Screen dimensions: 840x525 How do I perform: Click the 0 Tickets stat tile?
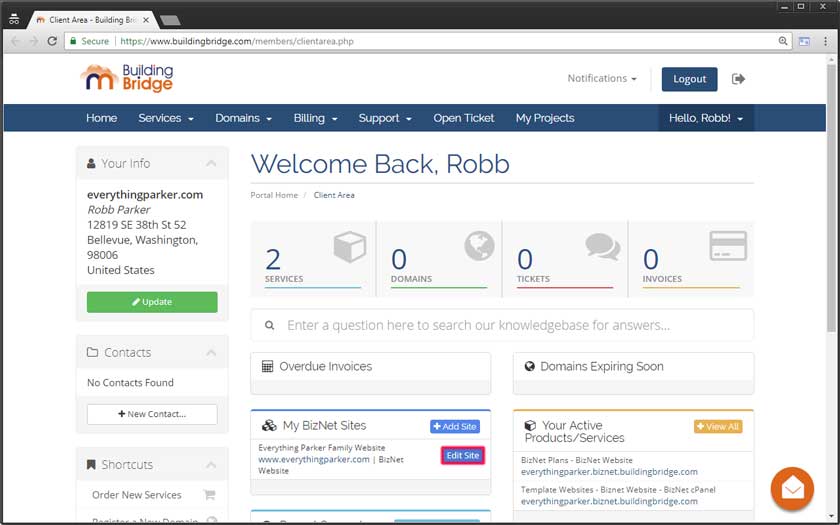click(x=565, y=259)
